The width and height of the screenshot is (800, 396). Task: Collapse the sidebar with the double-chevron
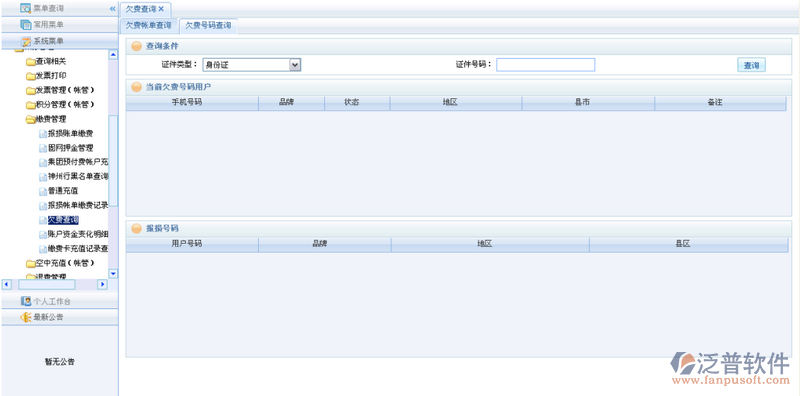tap(113, 9)
